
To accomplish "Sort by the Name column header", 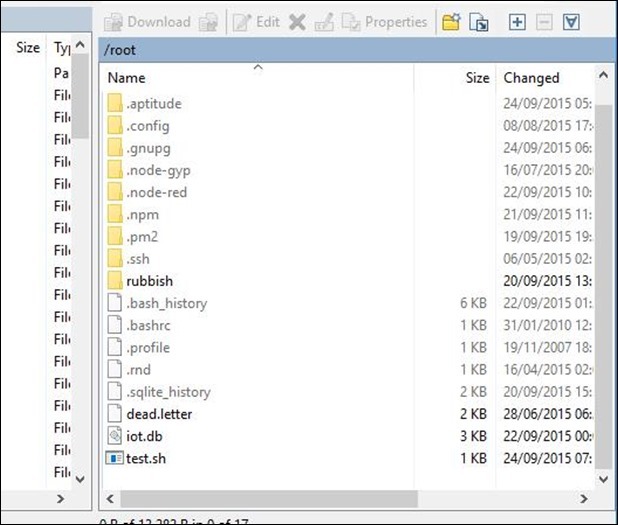I will [256, 78].
